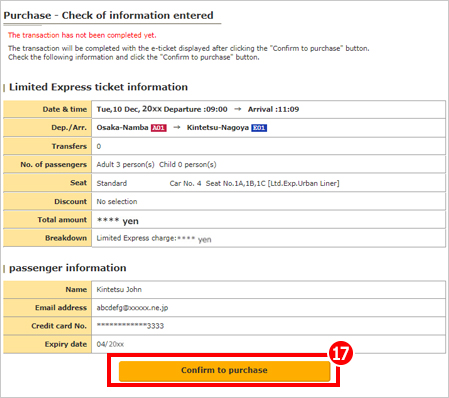The height and width of the screenshot is (398, 449).
Task: Click the Confirm to purchase button
Action: coord(224,371)
